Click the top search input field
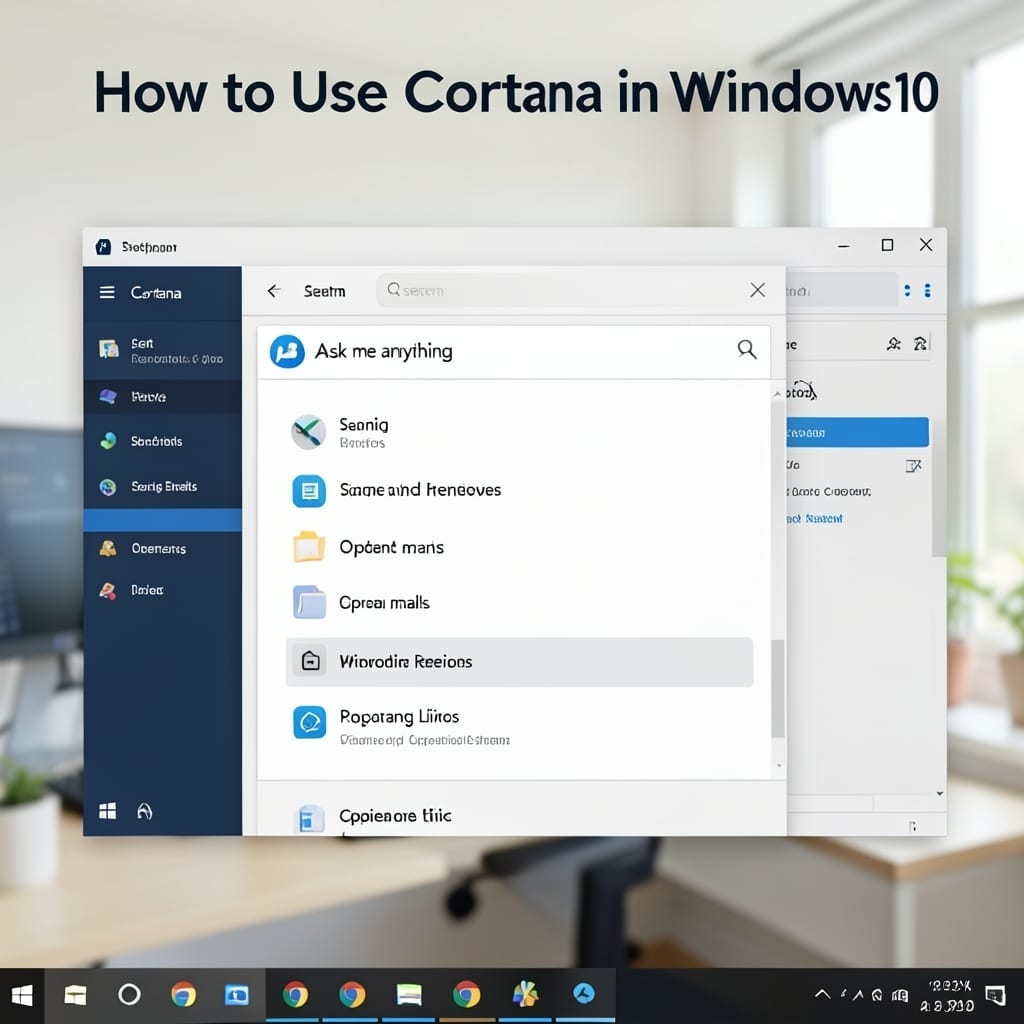Image resolution: width=1024 pixels, height=1024 pixels. click(562, 290)
